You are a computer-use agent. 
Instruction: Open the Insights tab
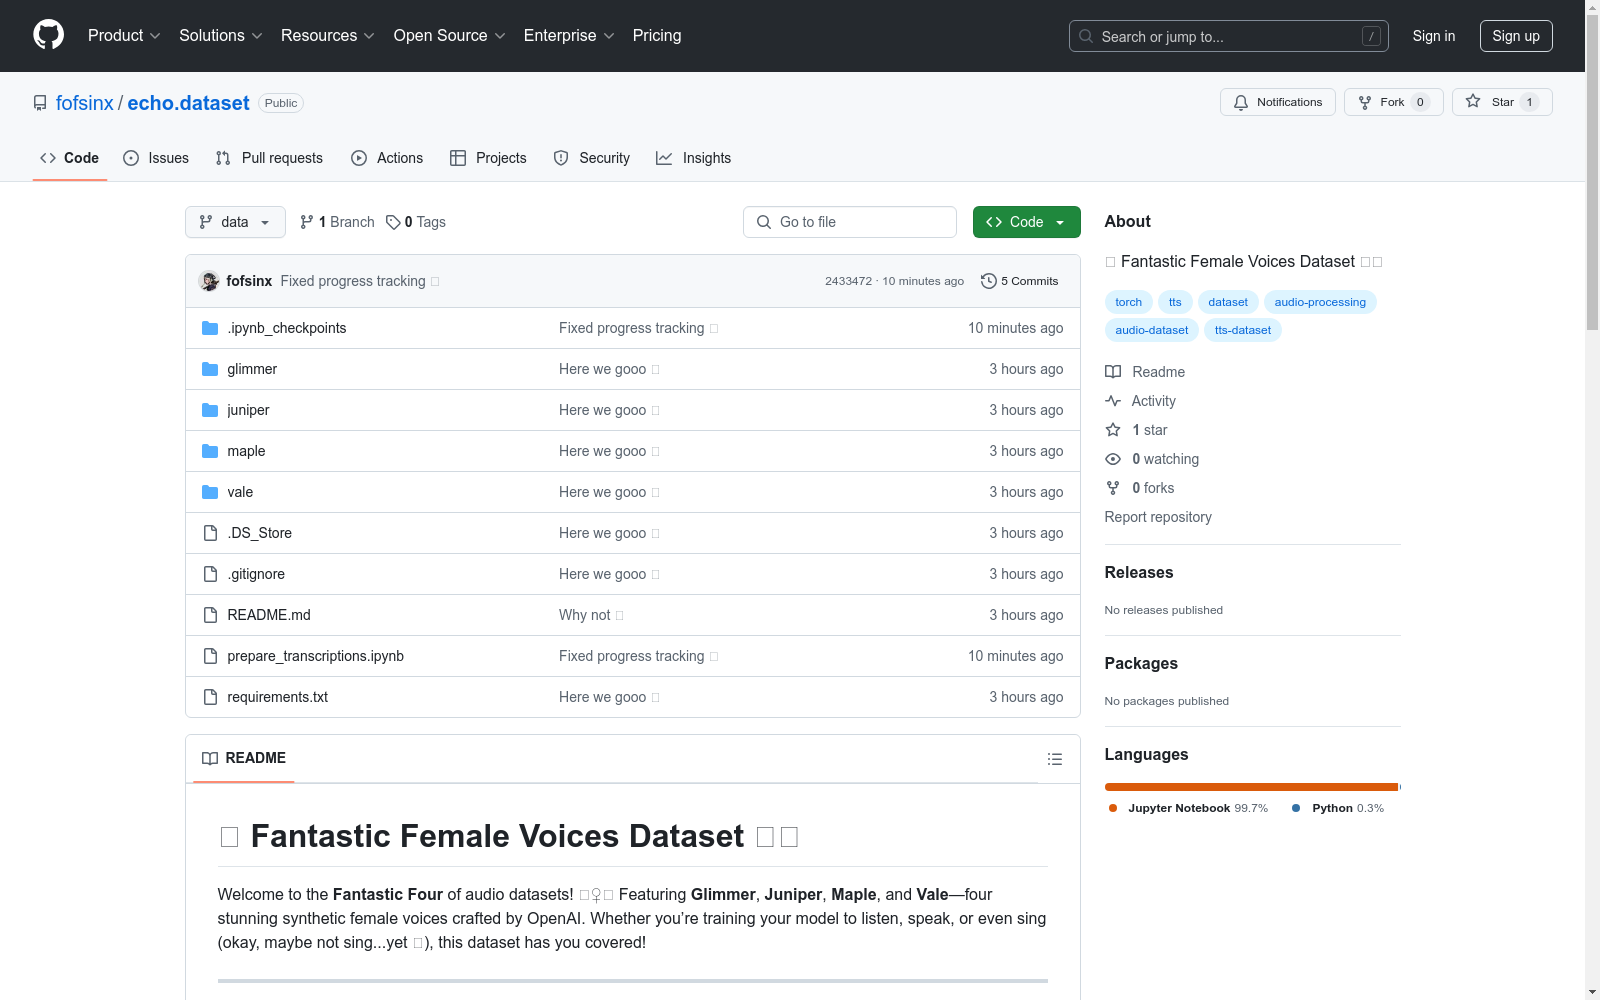coord(694,158)
